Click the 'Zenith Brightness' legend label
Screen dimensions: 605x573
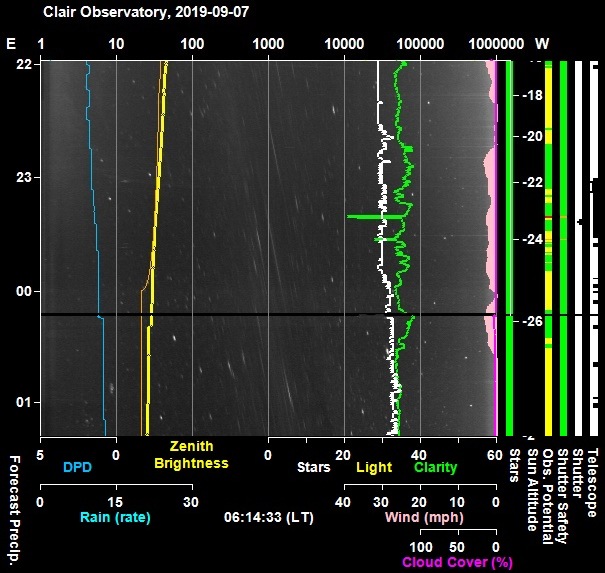tap(191, 455)
